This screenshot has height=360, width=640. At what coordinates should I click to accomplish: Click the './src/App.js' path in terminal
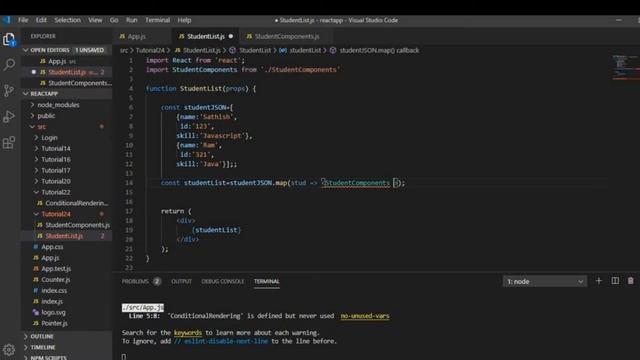point(143,307)
